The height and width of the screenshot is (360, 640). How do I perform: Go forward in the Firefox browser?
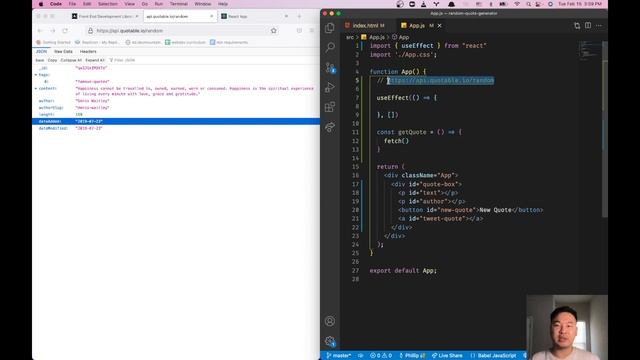point(53,31)
